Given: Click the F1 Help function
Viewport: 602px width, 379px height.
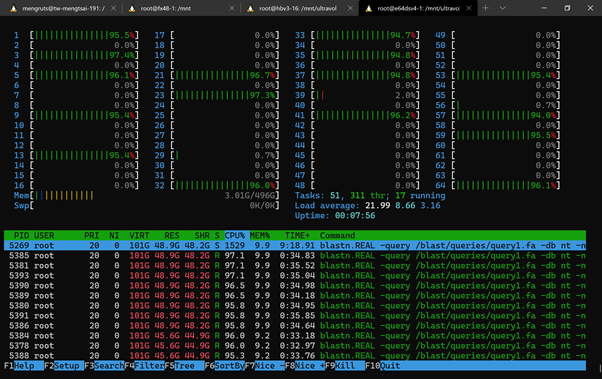Looking at the screenshot, I should pyautogui.click(x=24, y=366).
